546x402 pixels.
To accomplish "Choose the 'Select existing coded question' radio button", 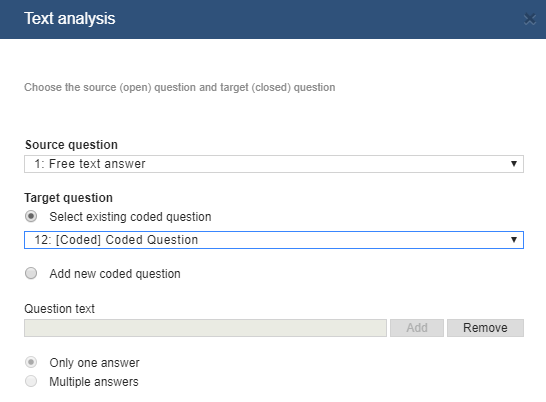I will tap(31, 216).
